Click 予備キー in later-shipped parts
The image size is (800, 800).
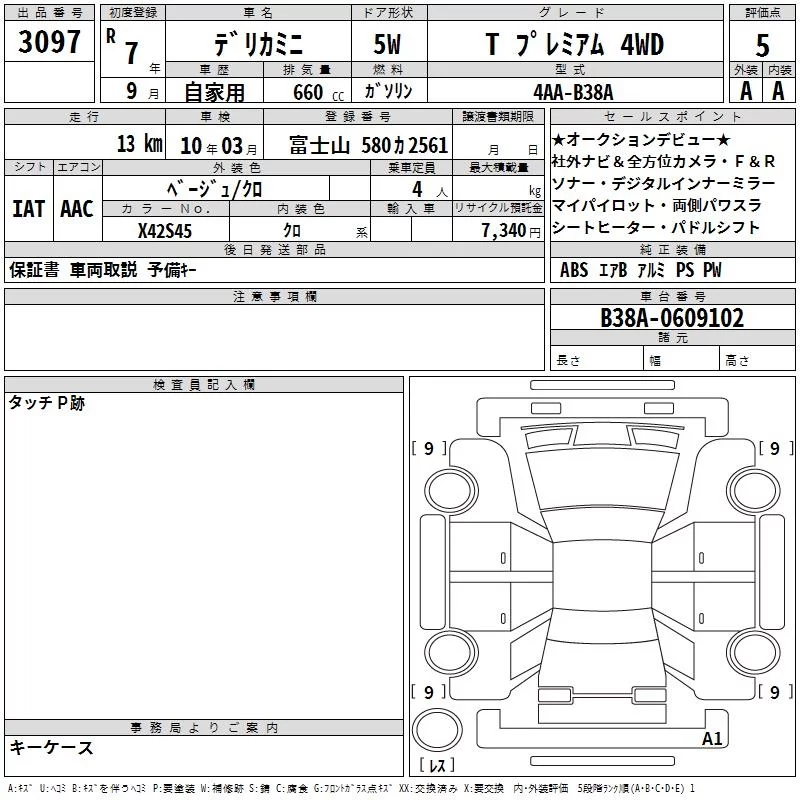click(172, 270)
